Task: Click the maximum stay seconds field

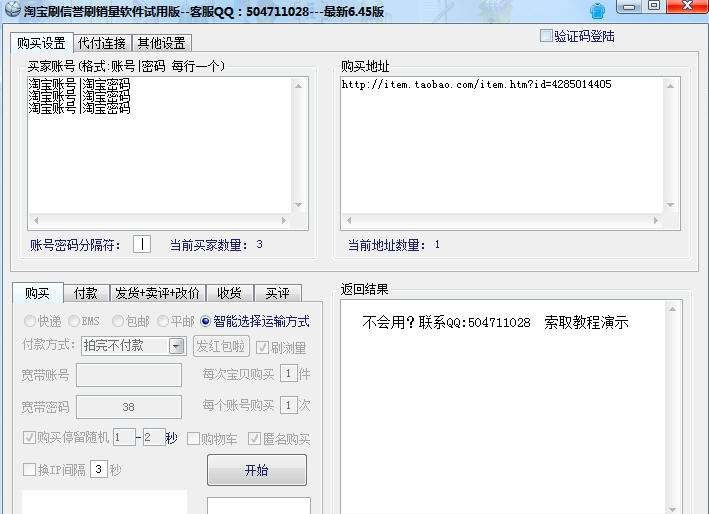Action: click(154, 437)
